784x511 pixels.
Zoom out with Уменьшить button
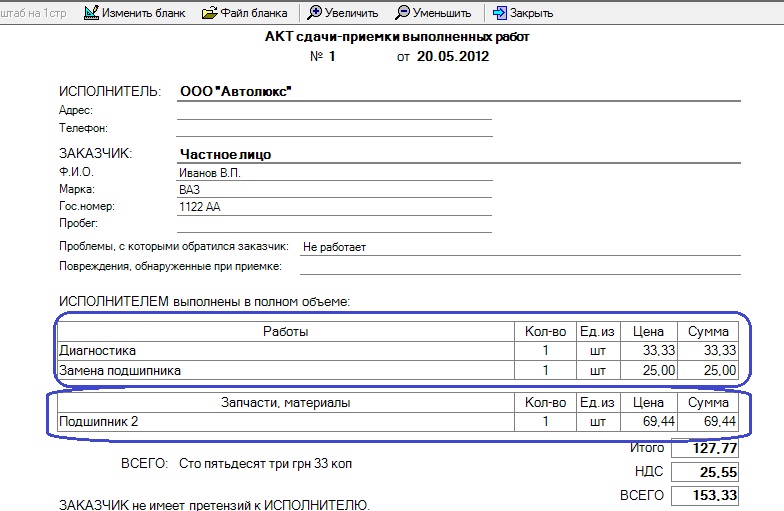coord(434,12)
